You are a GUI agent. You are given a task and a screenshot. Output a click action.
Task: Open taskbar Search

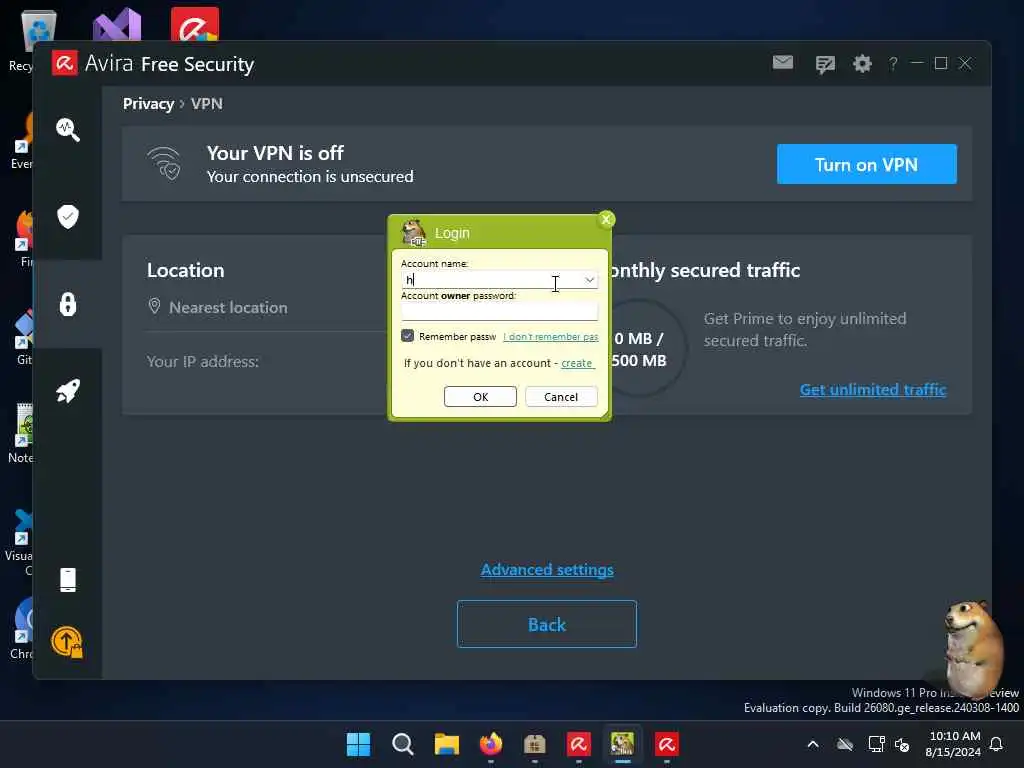point(402,744)
